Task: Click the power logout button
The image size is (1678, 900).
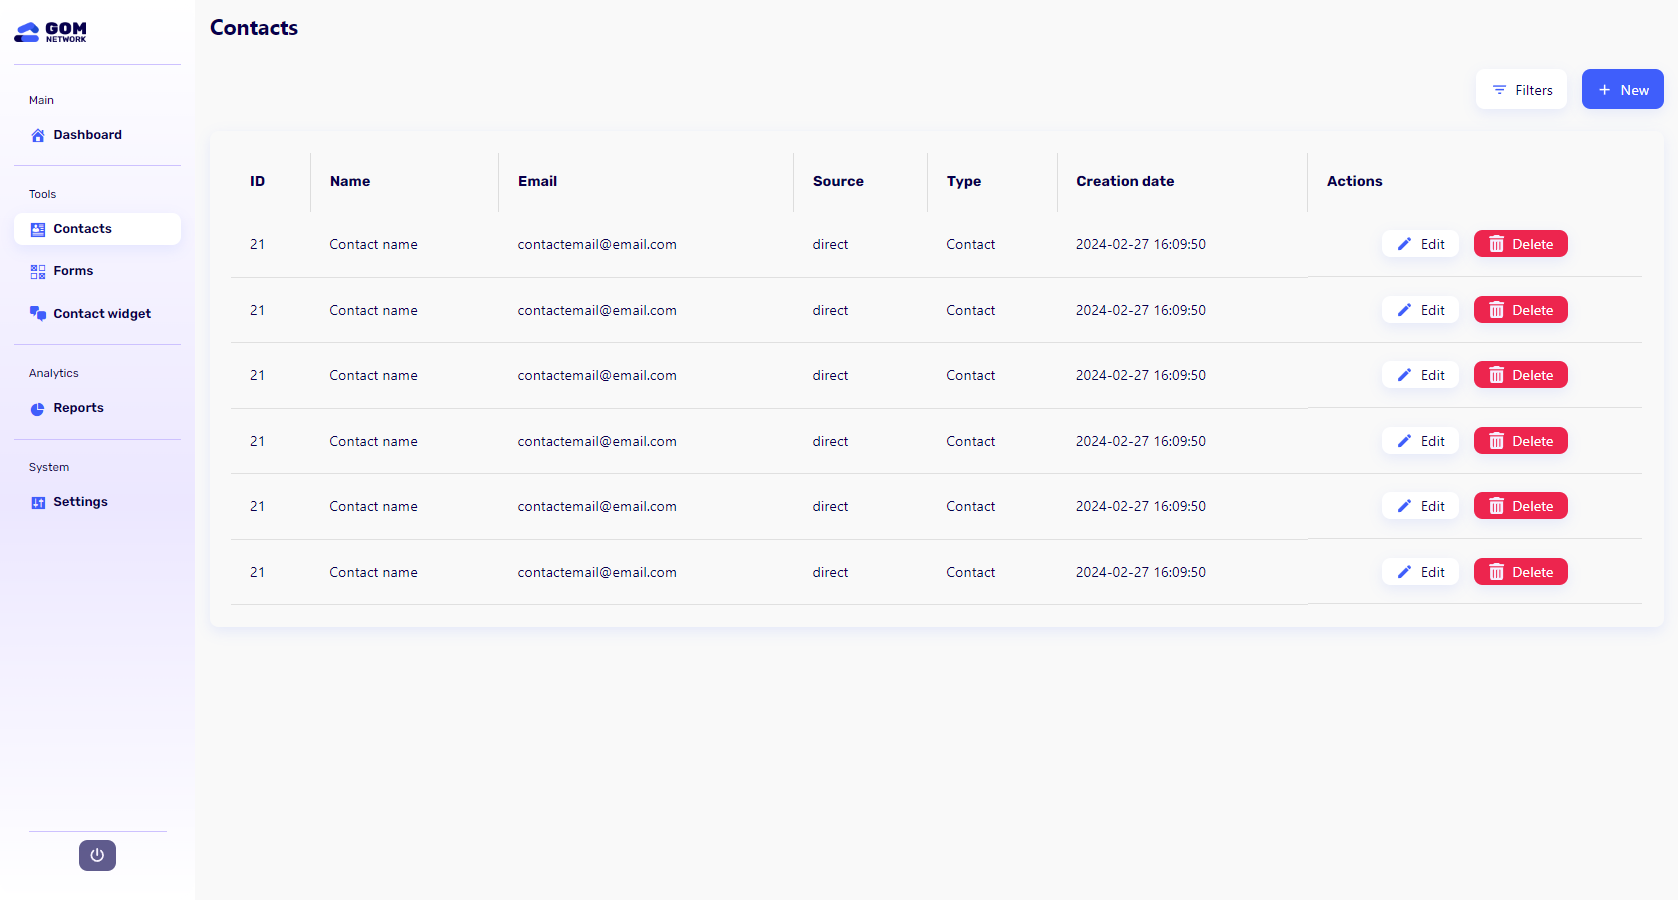Action: point(97,855)
